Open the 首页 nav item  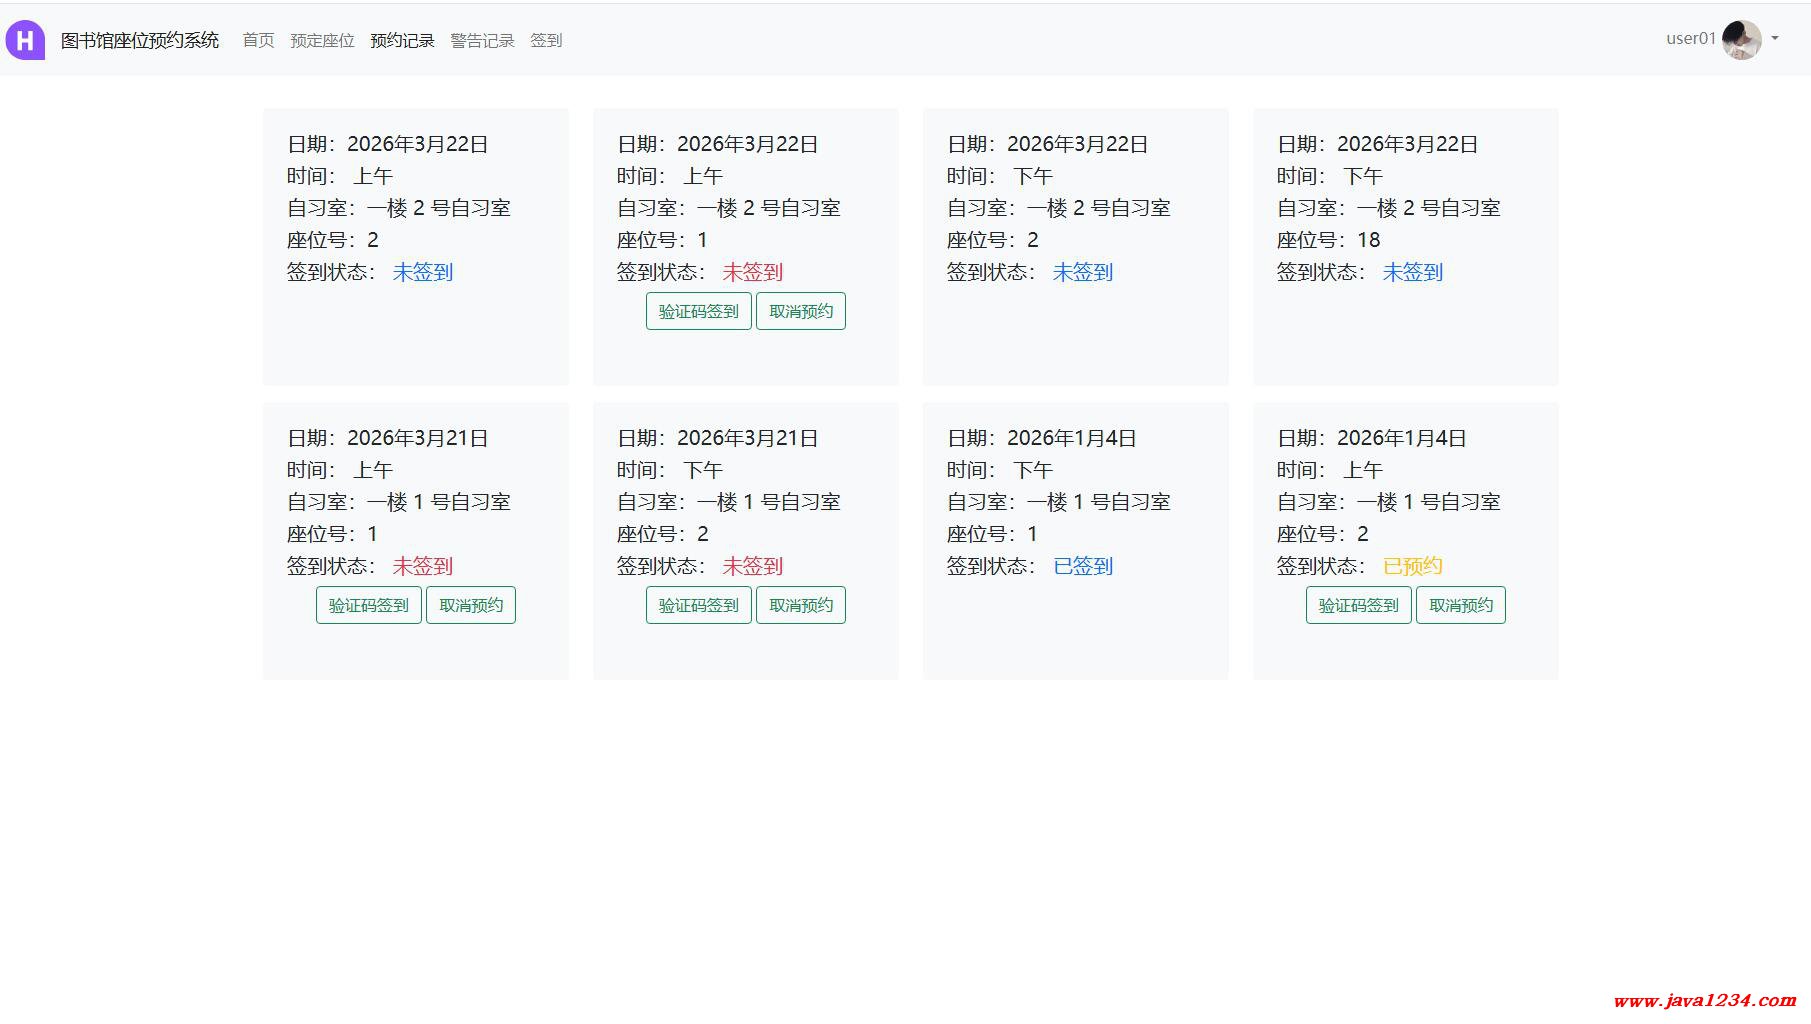click(258, 40)
